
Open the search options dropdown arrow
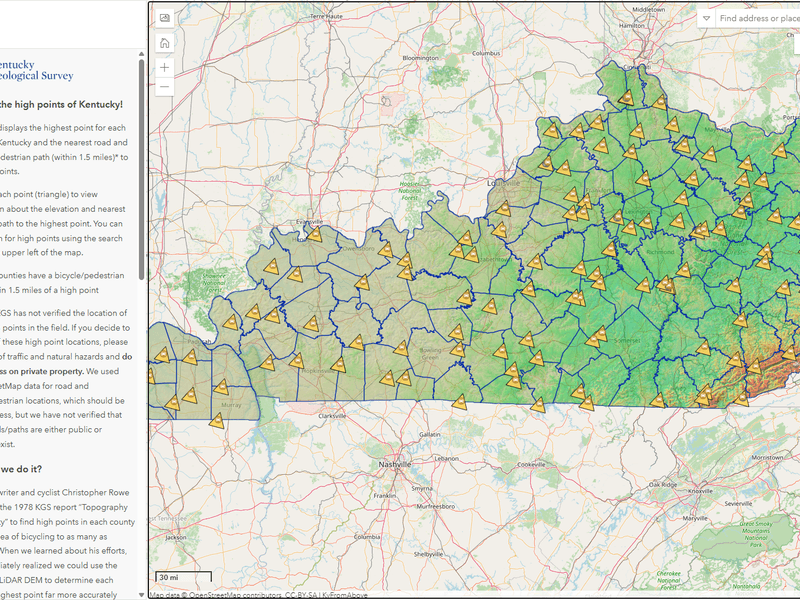coord(707,17)
